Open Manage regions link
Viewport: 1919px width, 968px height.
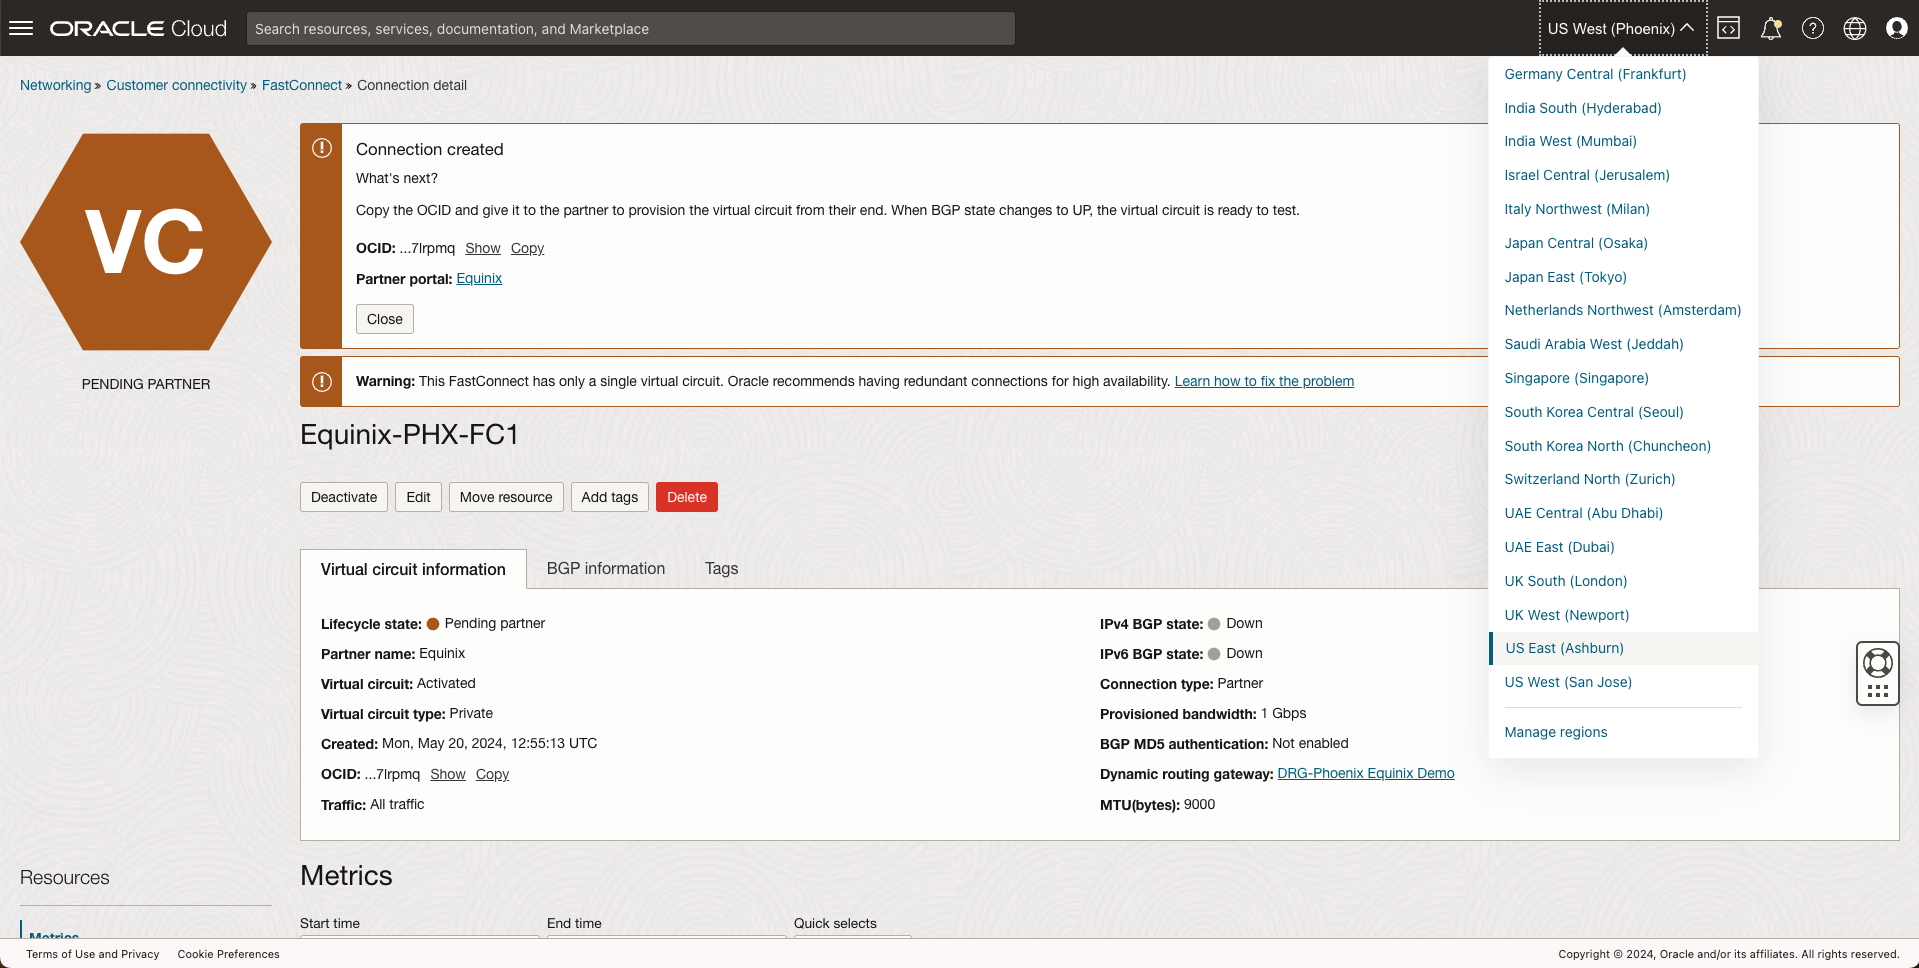pyautogui.click(x=1555, y=732)
